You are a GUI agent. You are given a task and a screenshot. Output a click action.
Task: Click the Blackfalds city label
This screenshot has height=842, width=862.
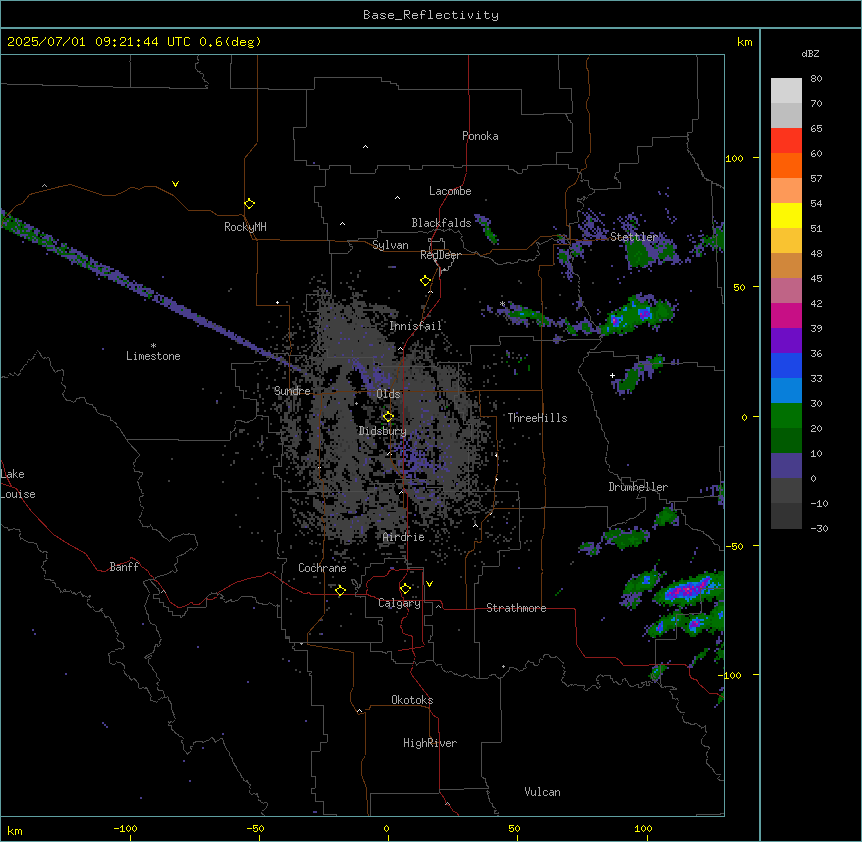(441, 223)
